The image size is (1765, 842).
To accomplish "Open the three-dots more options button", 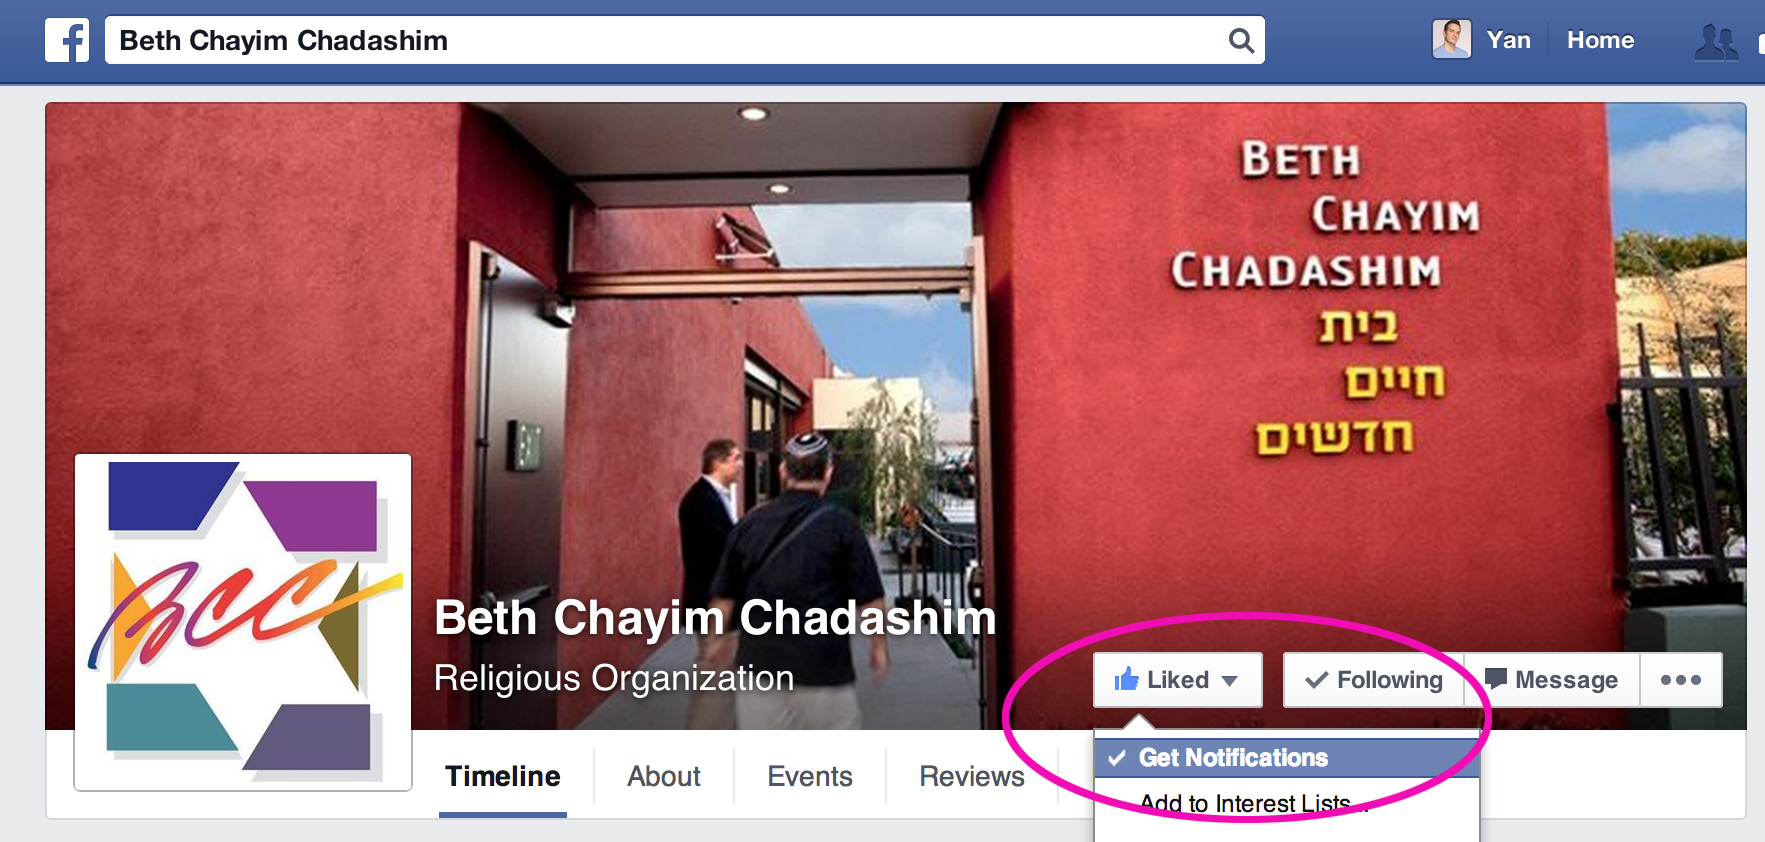I will click(x=1681, y=680).
